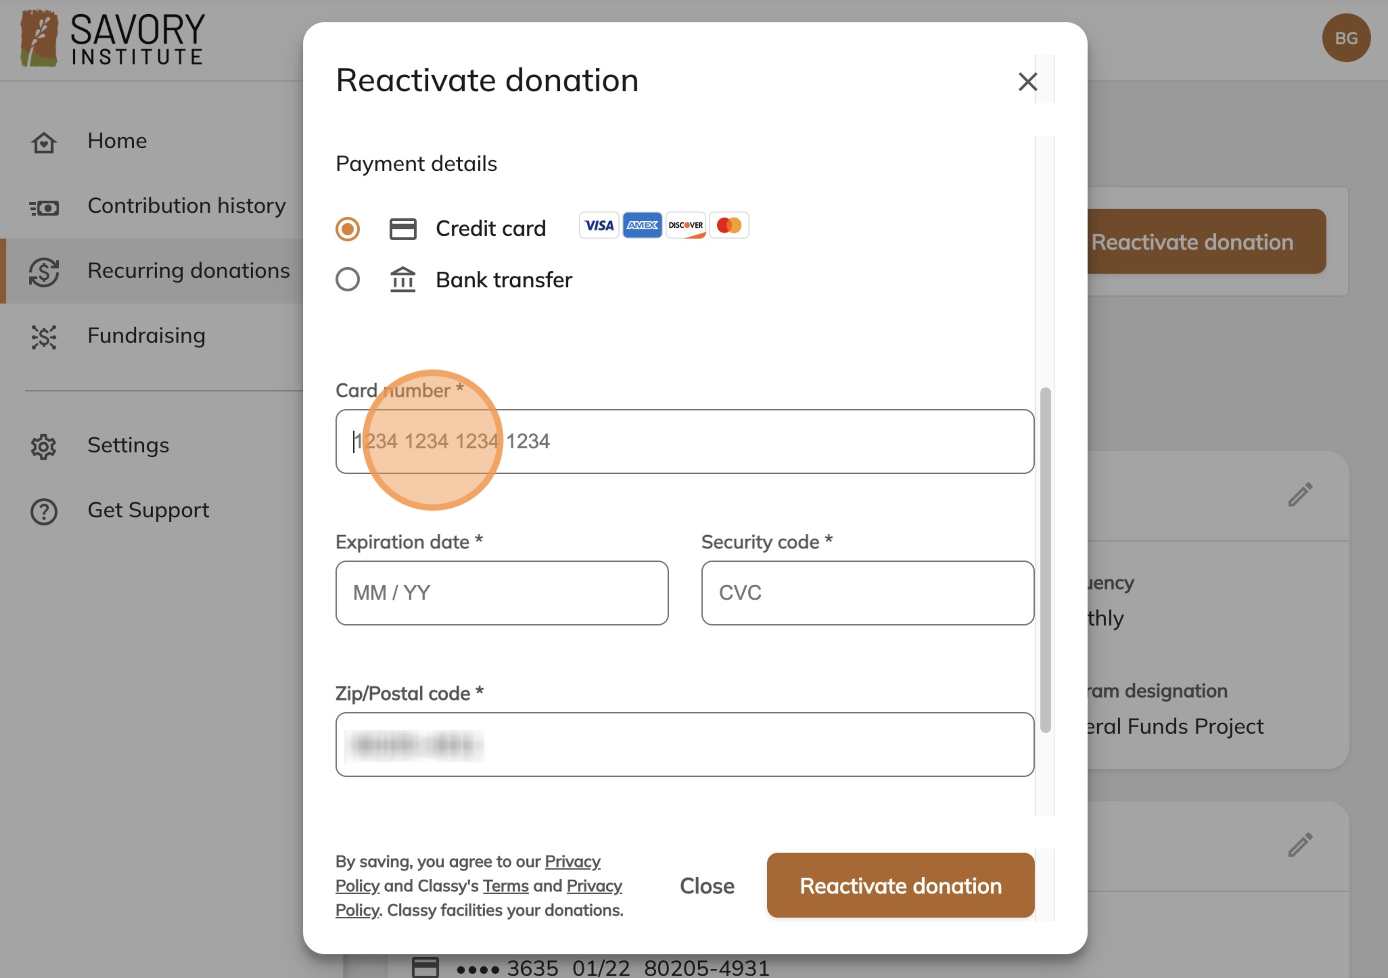
Task: Select the Credit card radio button
Action: [348, 229]
